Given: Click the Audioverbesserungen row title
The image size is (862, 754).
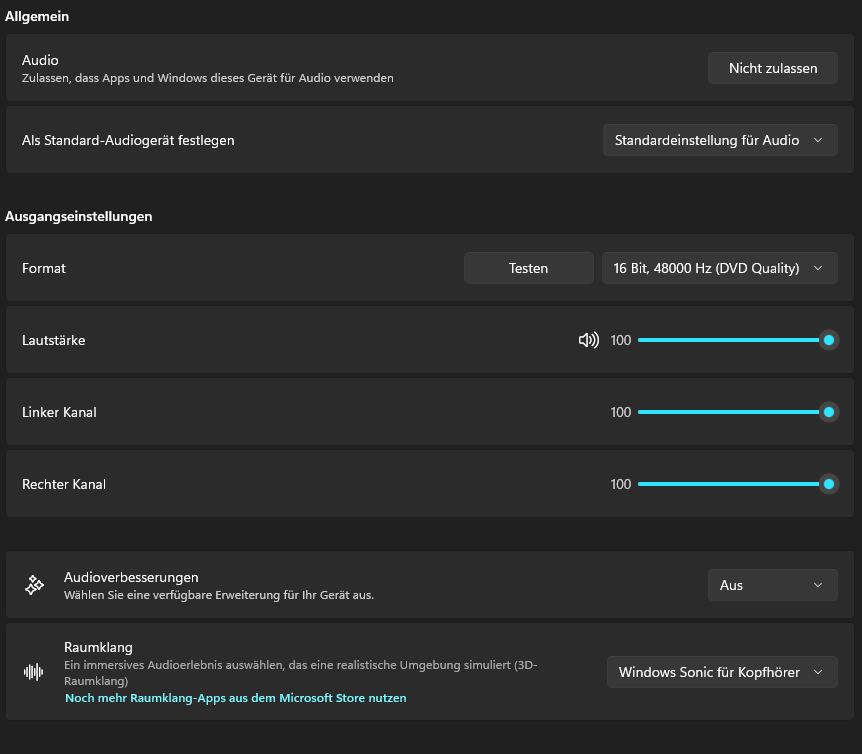Looking at the screenshot, I should (x=131, y=577).
